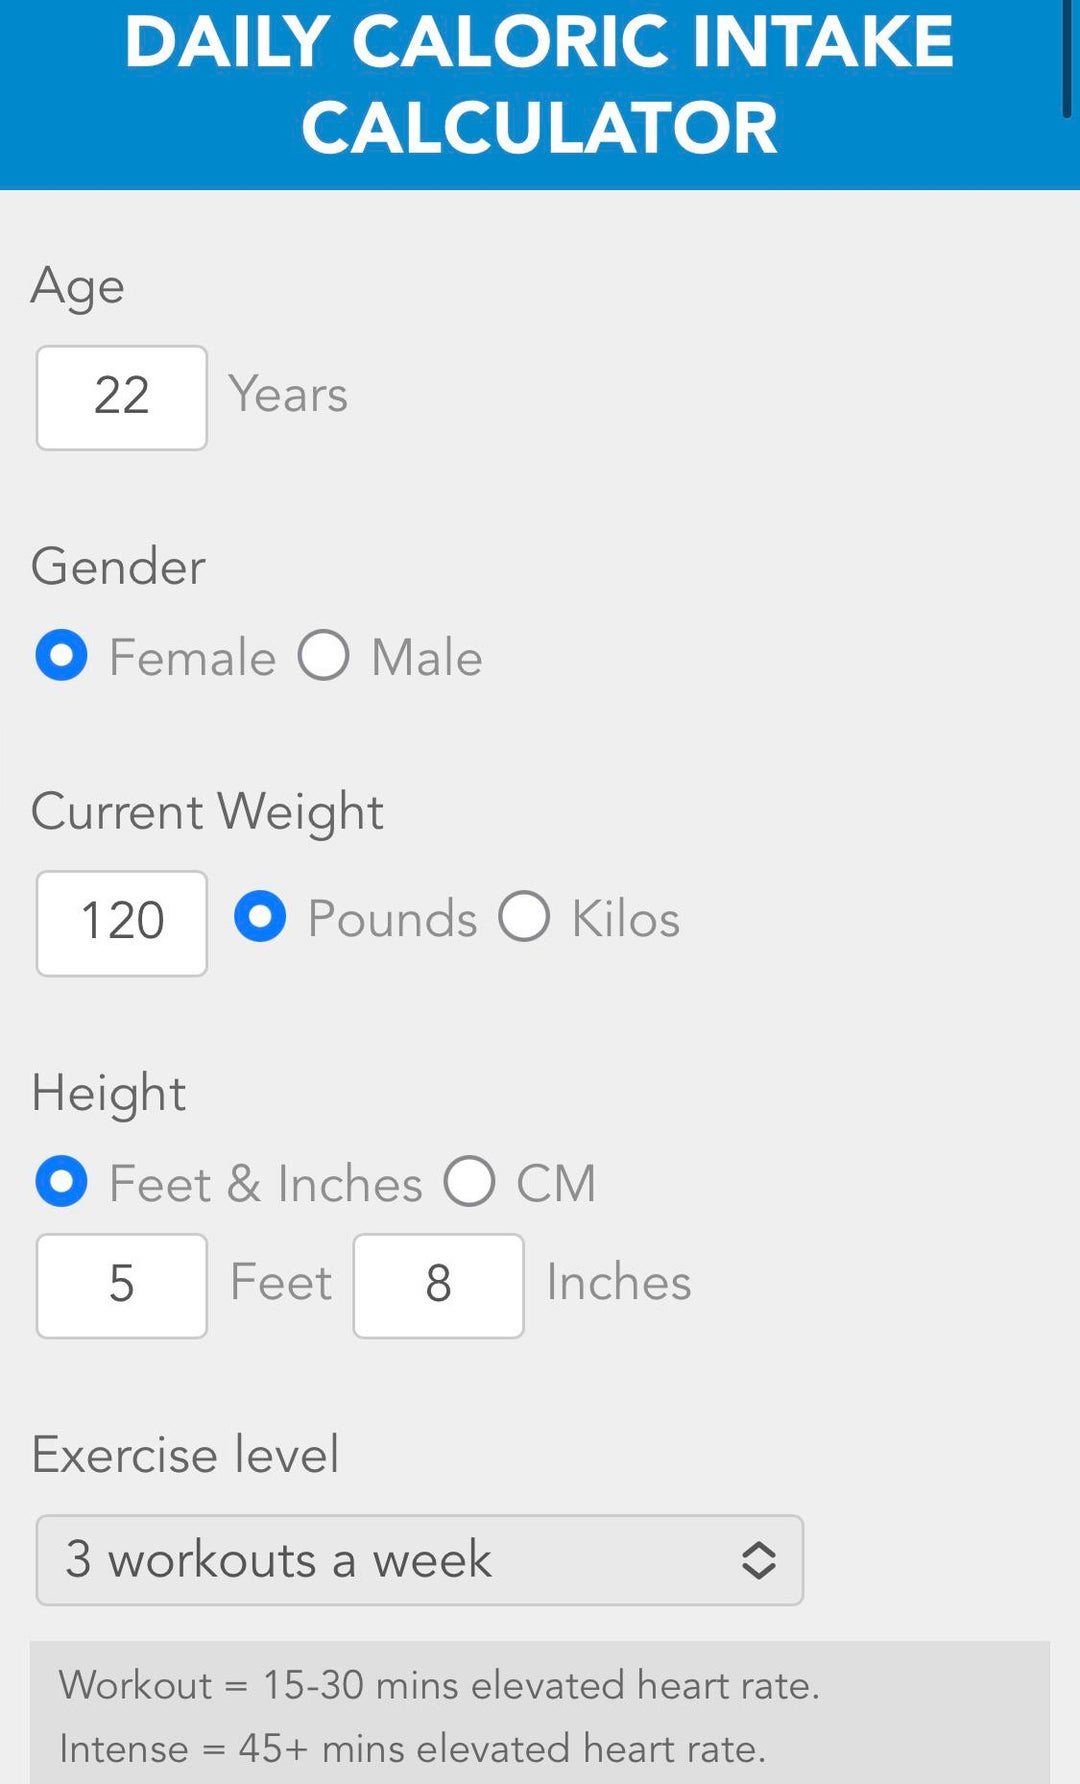Image resolution: width=1080 pixels, height=1784 pixels.
Task: Click the 'Years' unit label beside the age field
Action: click(x=288, y=394)
